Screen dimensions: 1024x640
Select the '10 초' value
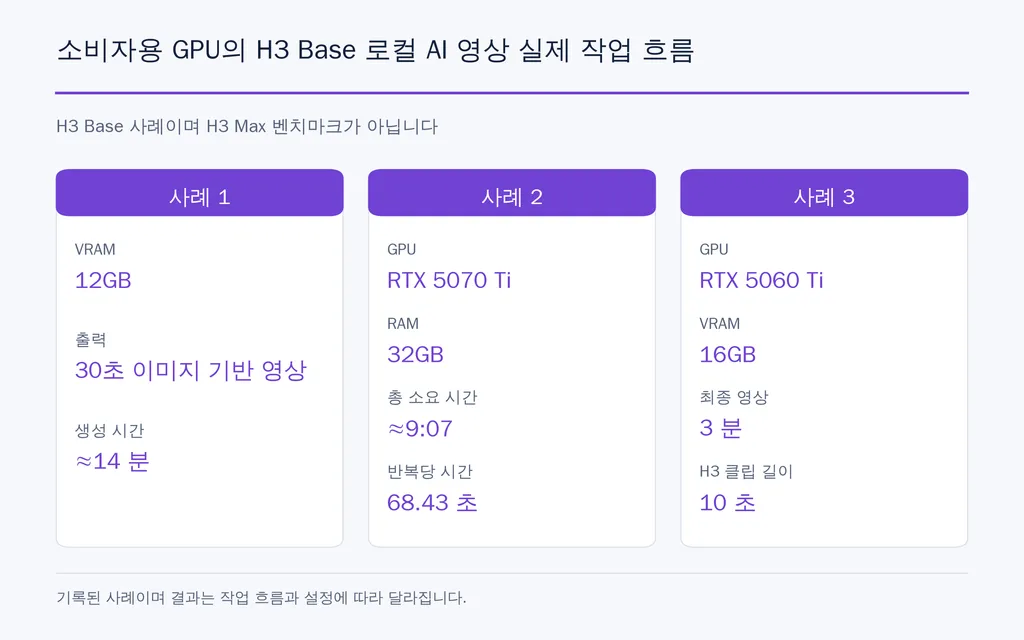(727, 502)
